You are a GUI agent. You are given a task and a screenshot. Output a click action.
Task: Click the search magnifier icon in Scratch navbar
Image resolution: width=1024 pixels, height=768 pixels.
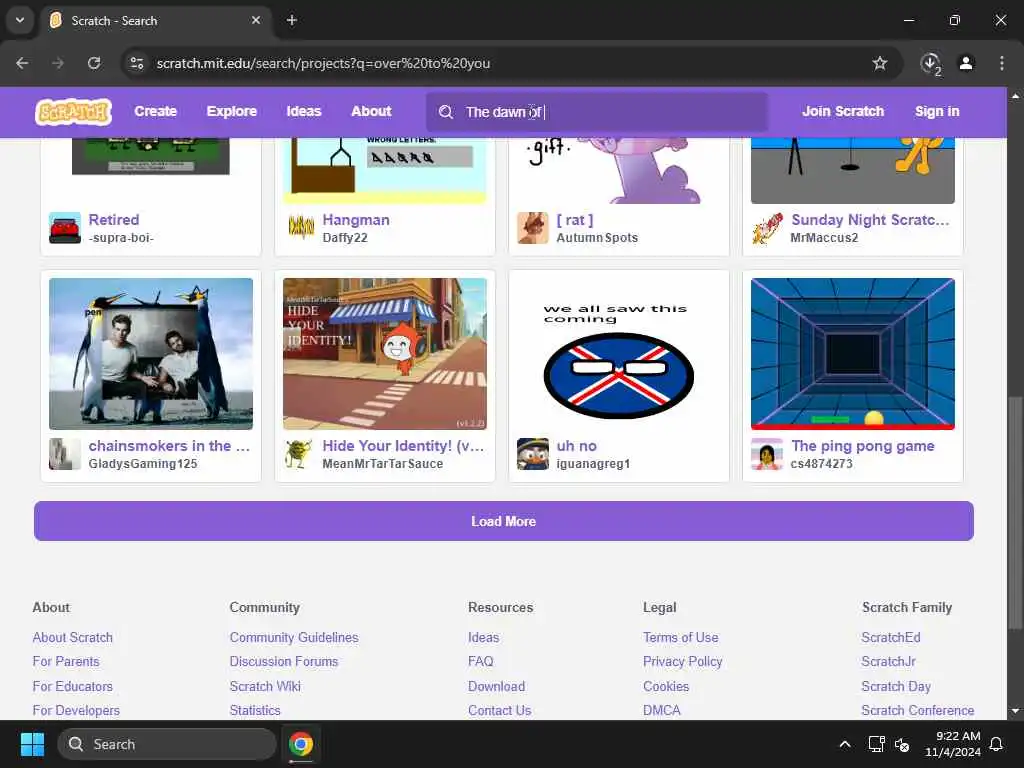[x=446, y=112]
